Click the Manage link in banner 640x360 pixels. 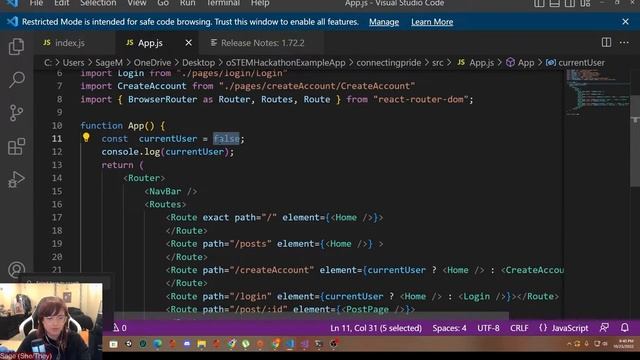pos(384,22)
